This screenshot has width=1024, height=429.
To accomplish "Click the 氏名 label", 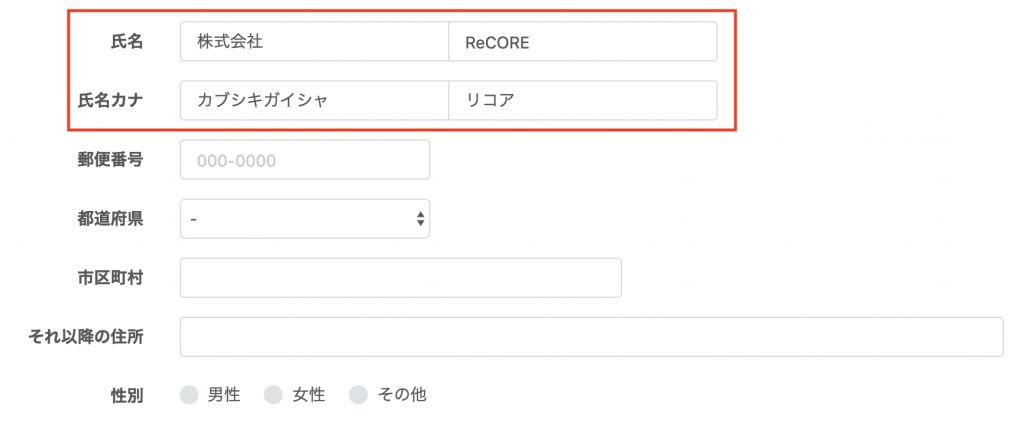I will click(x=127, y=42).
